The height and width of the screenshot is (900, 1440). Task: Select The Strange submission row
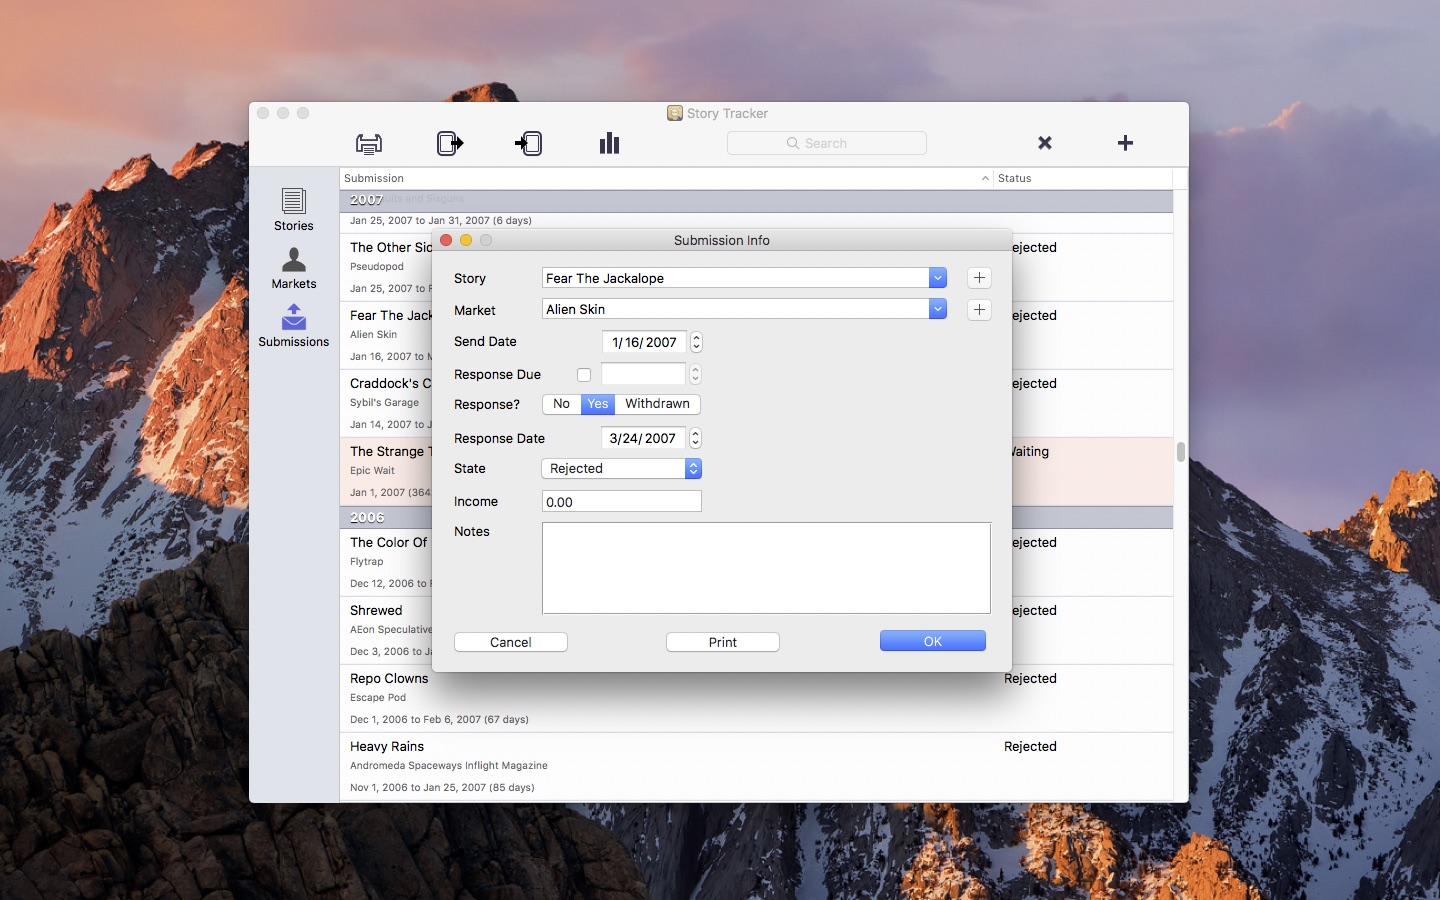tap(756, 472)
